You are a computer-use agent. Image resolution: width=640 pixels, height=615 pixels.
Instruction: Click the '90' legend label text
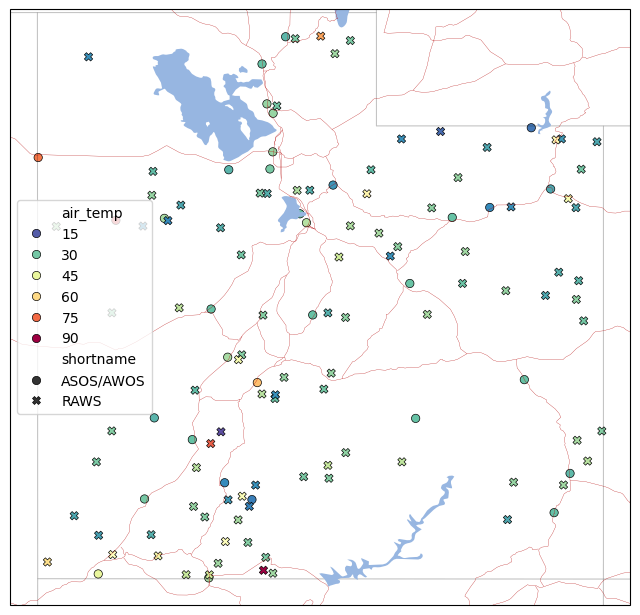[x=70, y=338]
